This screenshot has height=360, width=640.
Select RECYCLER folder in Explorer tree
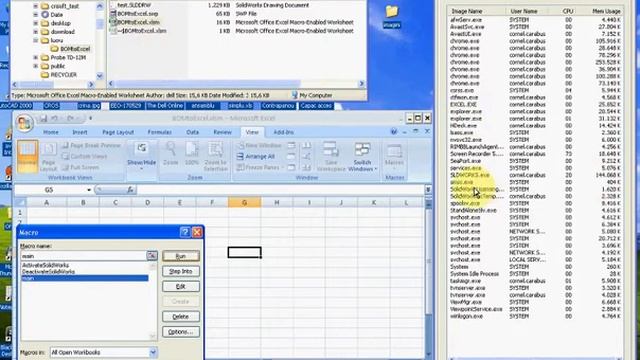(x=59, y=75)
